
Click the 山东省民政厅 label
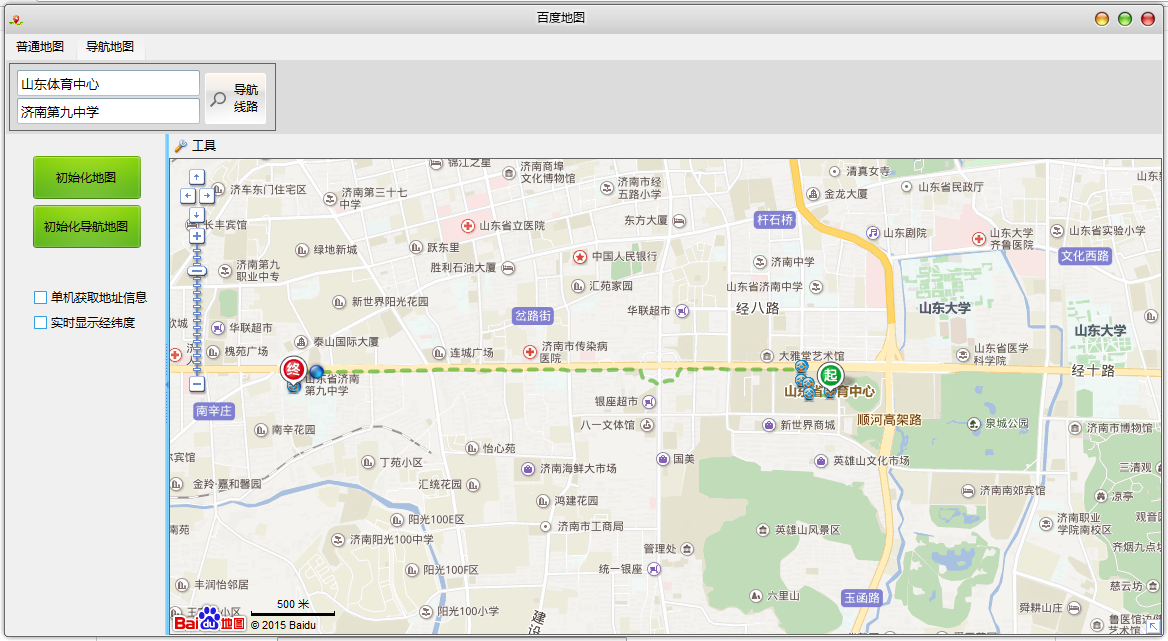950,187
